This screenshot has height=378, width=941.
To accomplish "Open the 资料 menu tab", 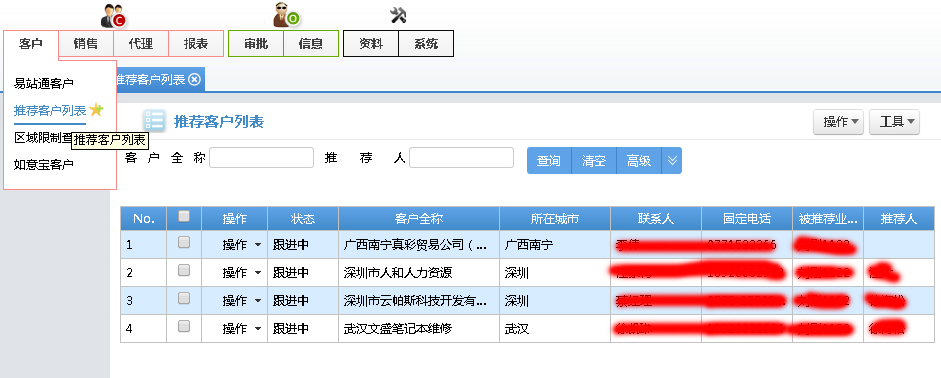I will [371, 44].
